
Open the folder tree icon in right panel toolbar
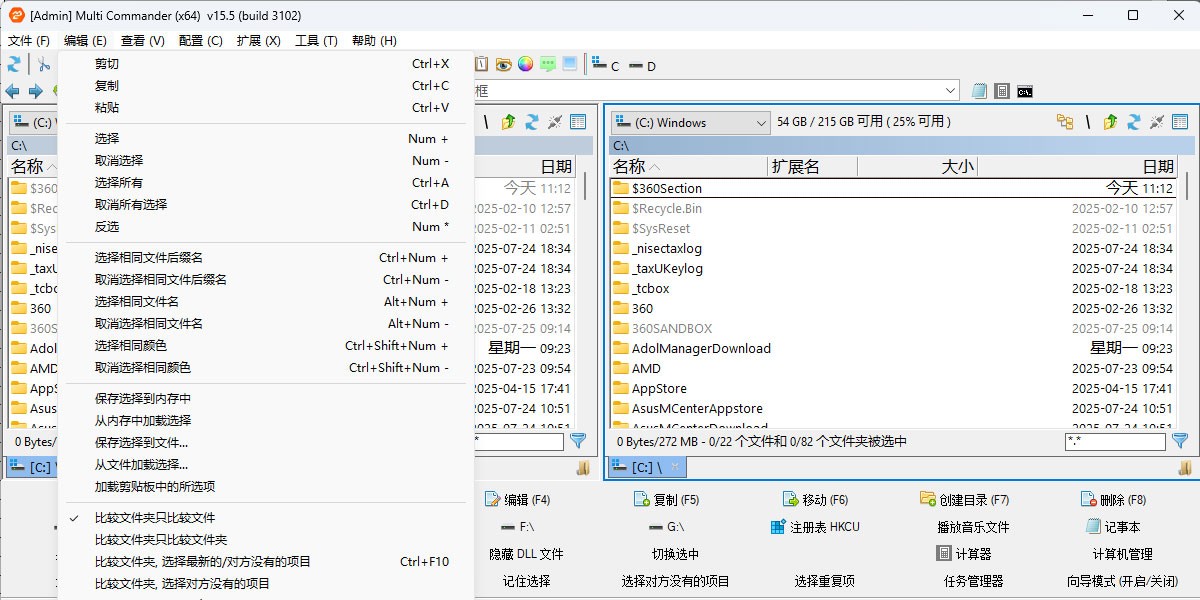(x=1066, y=121)
